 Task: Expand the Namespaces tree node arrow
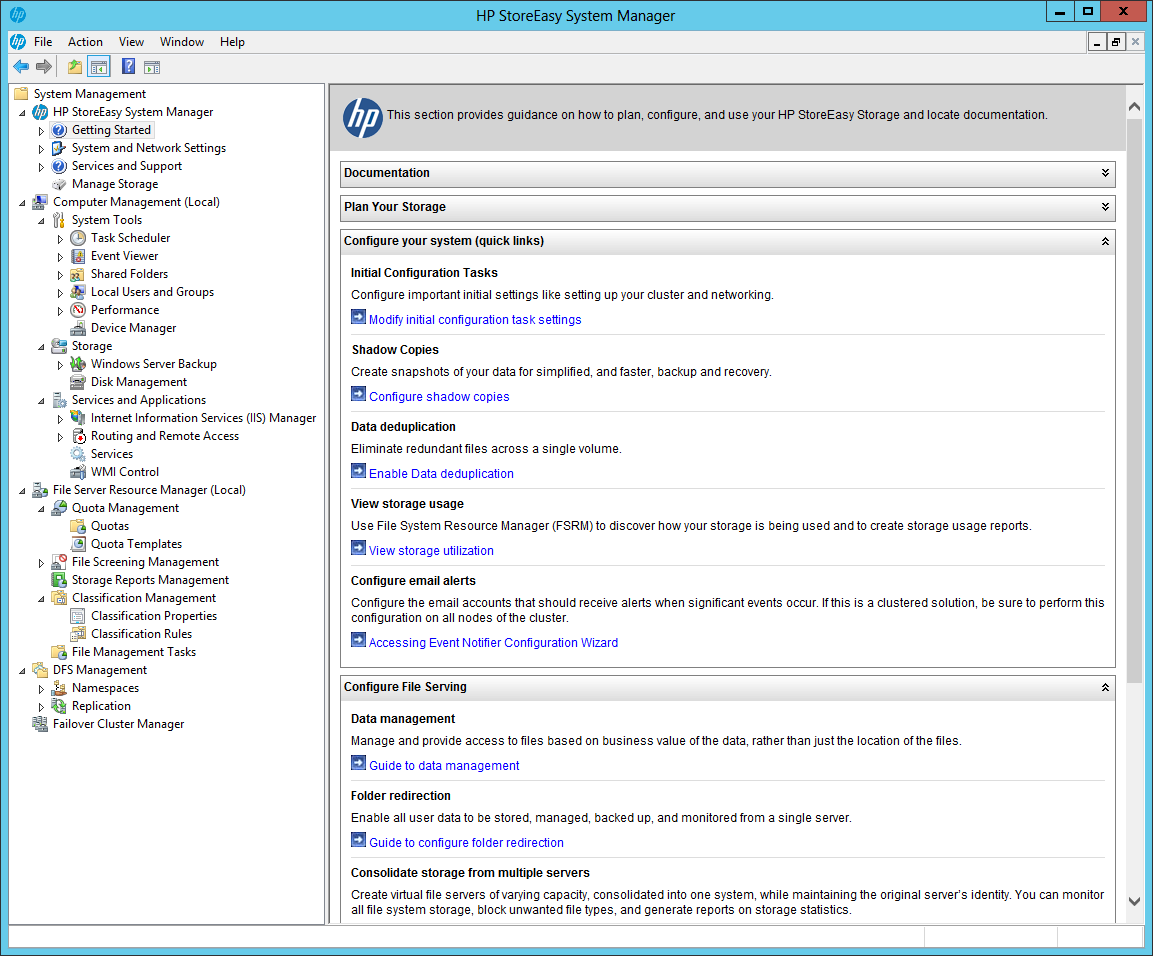click(x=41, y=689)
